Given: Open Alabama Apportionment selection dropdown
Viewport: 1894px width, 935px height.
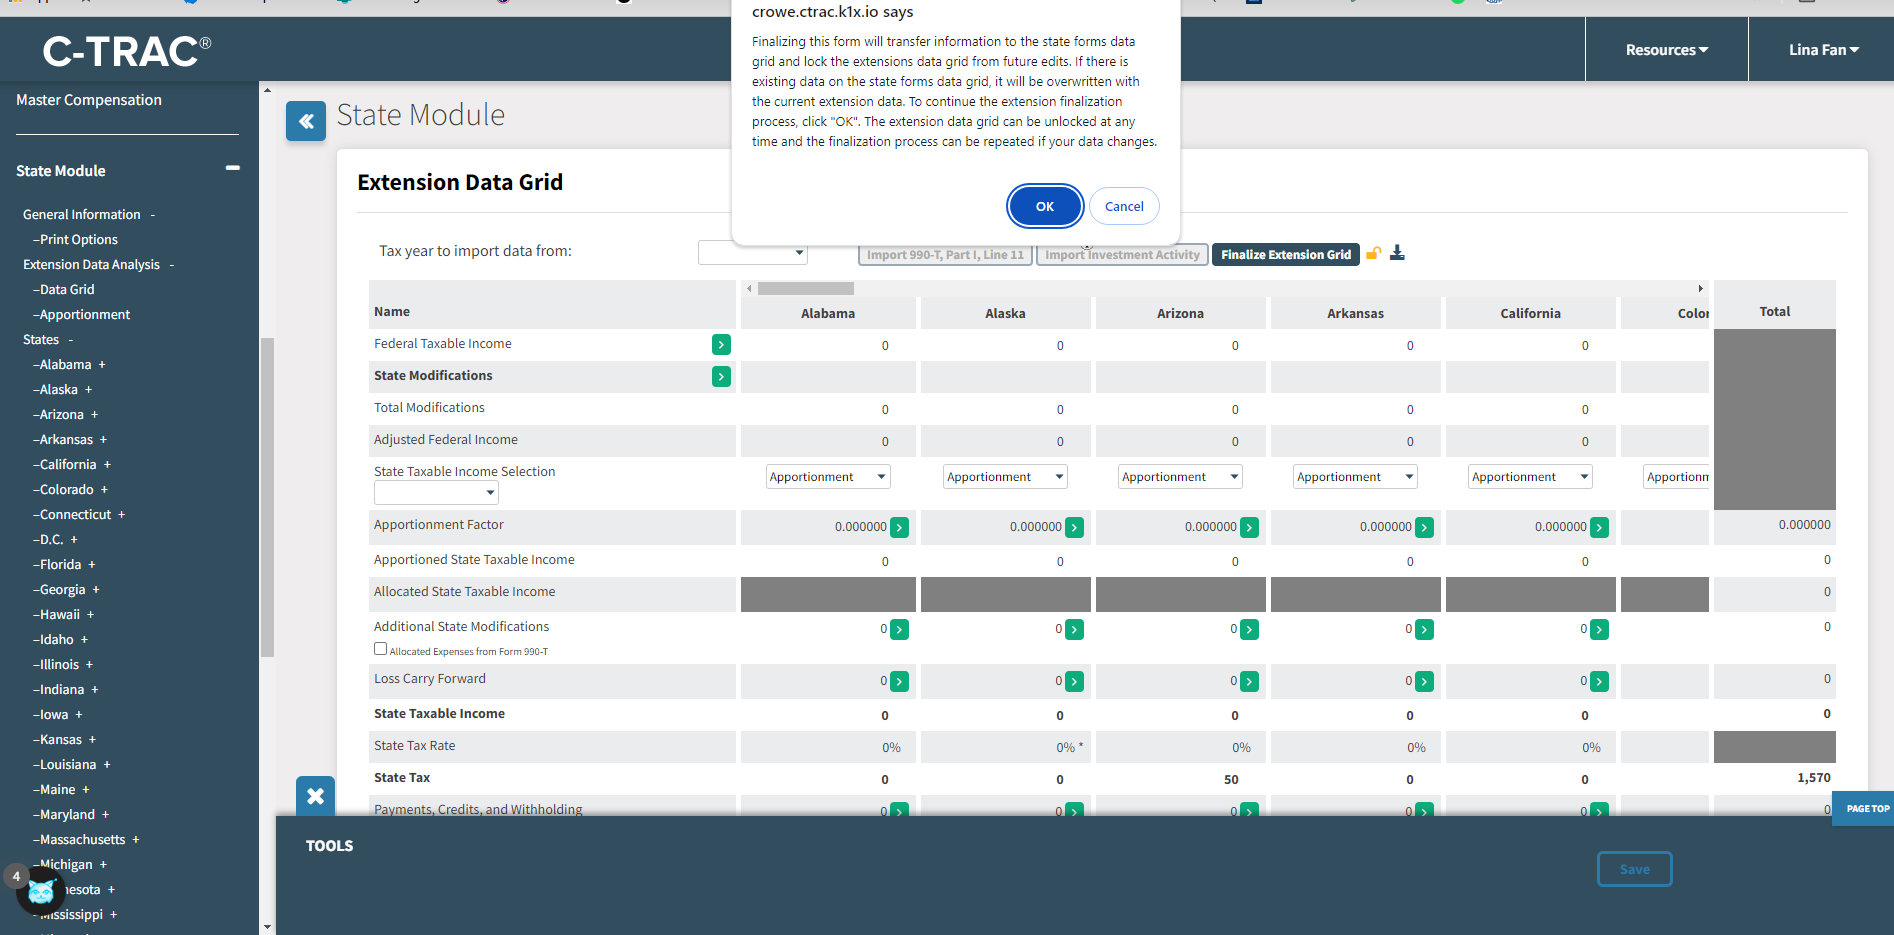Looking at the screenshot, I should [x=827, y=477].
